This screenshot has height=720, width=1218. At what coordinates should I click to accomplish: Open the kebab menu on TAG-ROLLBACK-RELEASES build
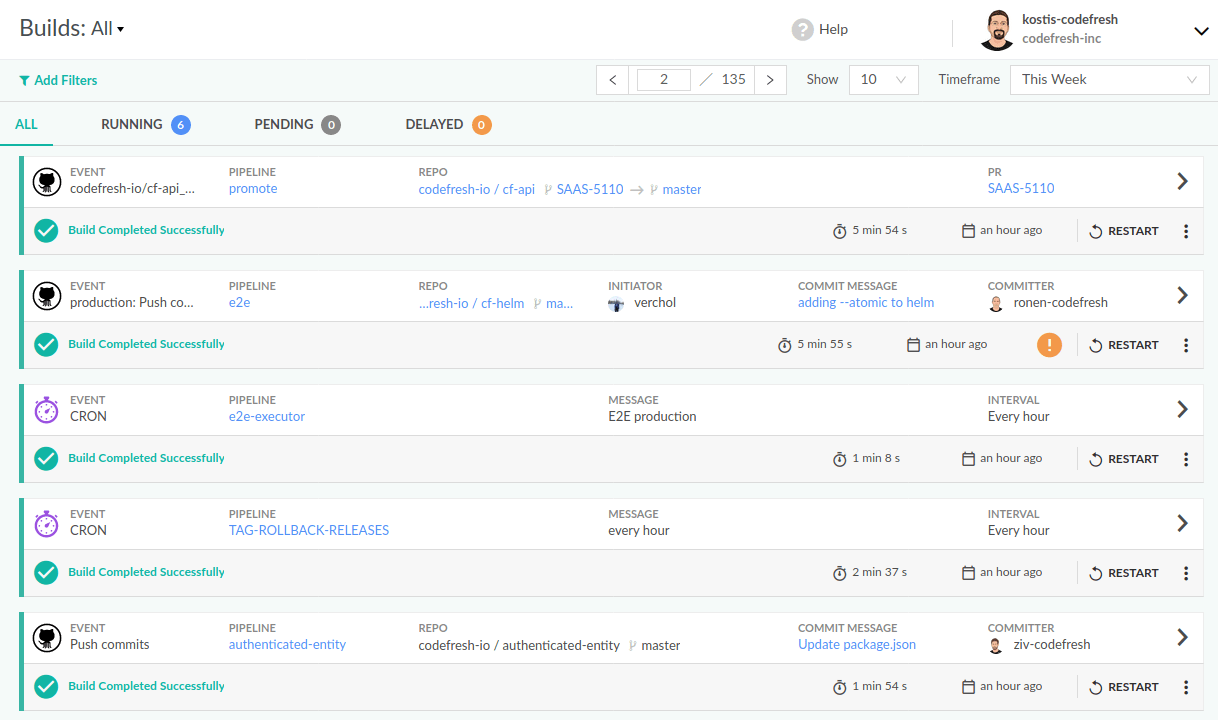1186,573
